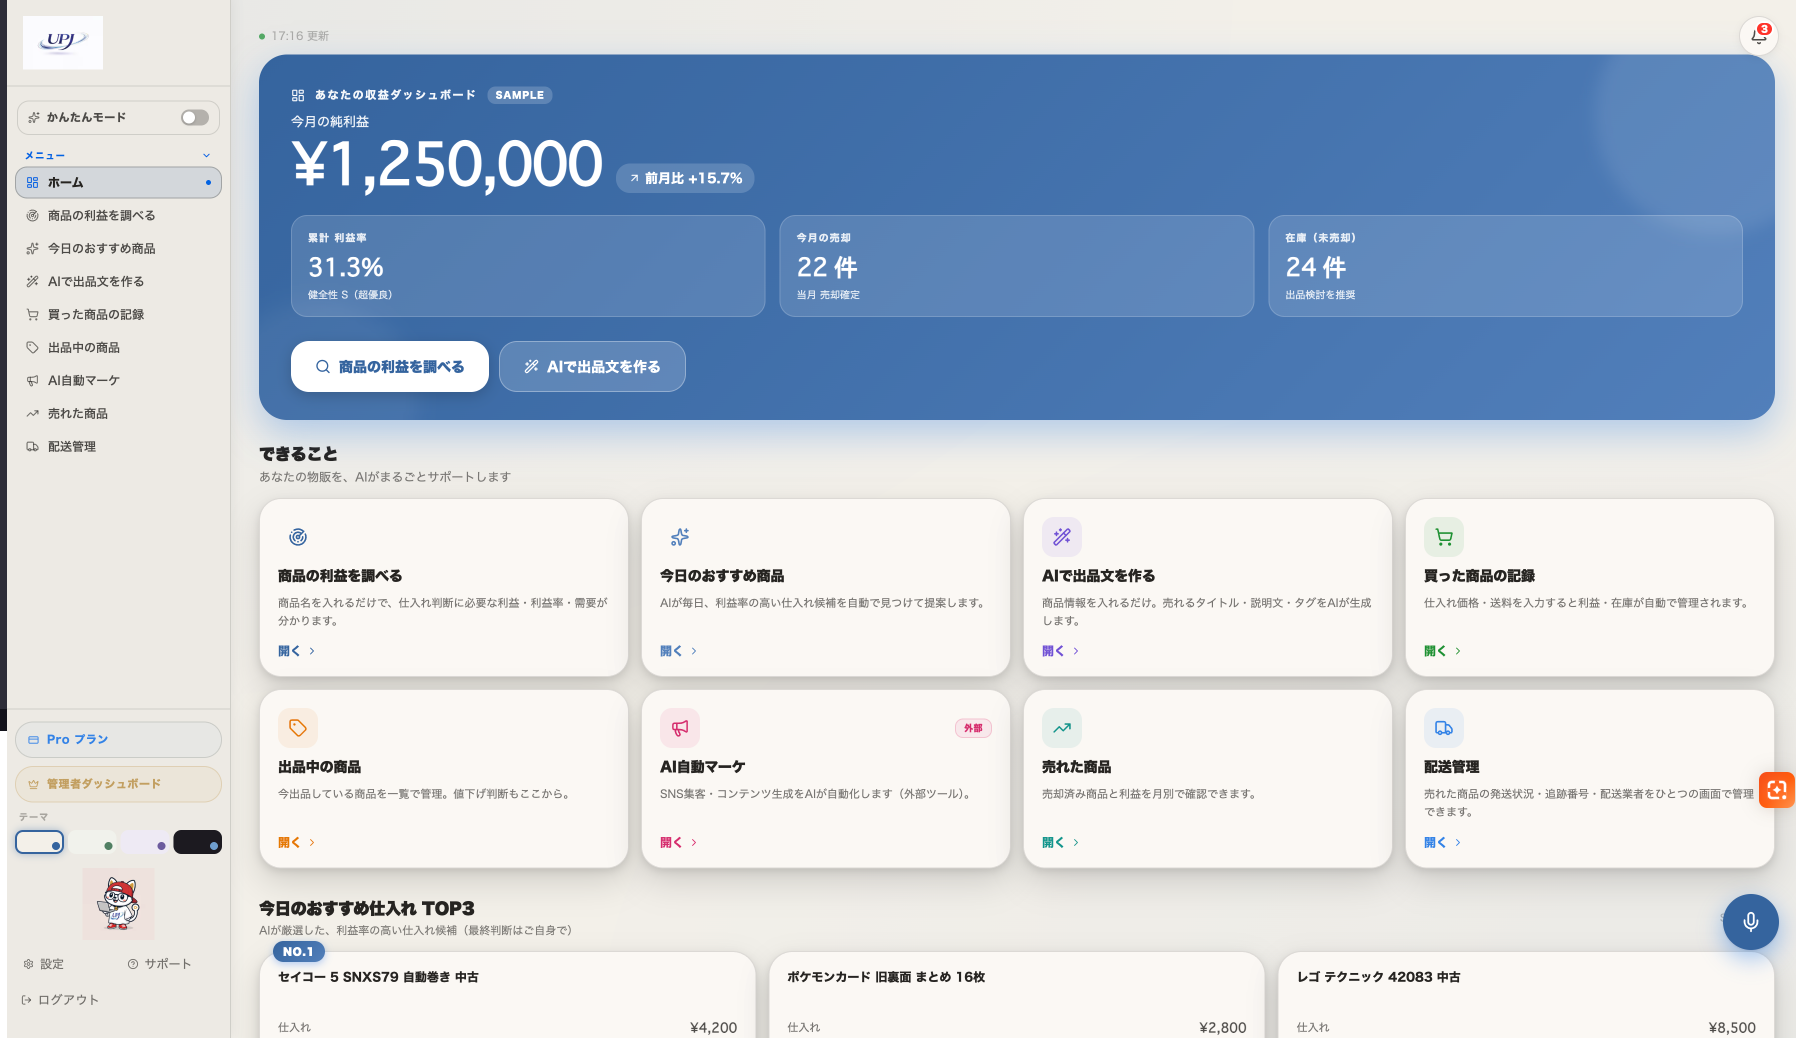Toggle the かんたんモード switch
This screenshot has width=1796, height=1038.
click(x=195, y=118)
